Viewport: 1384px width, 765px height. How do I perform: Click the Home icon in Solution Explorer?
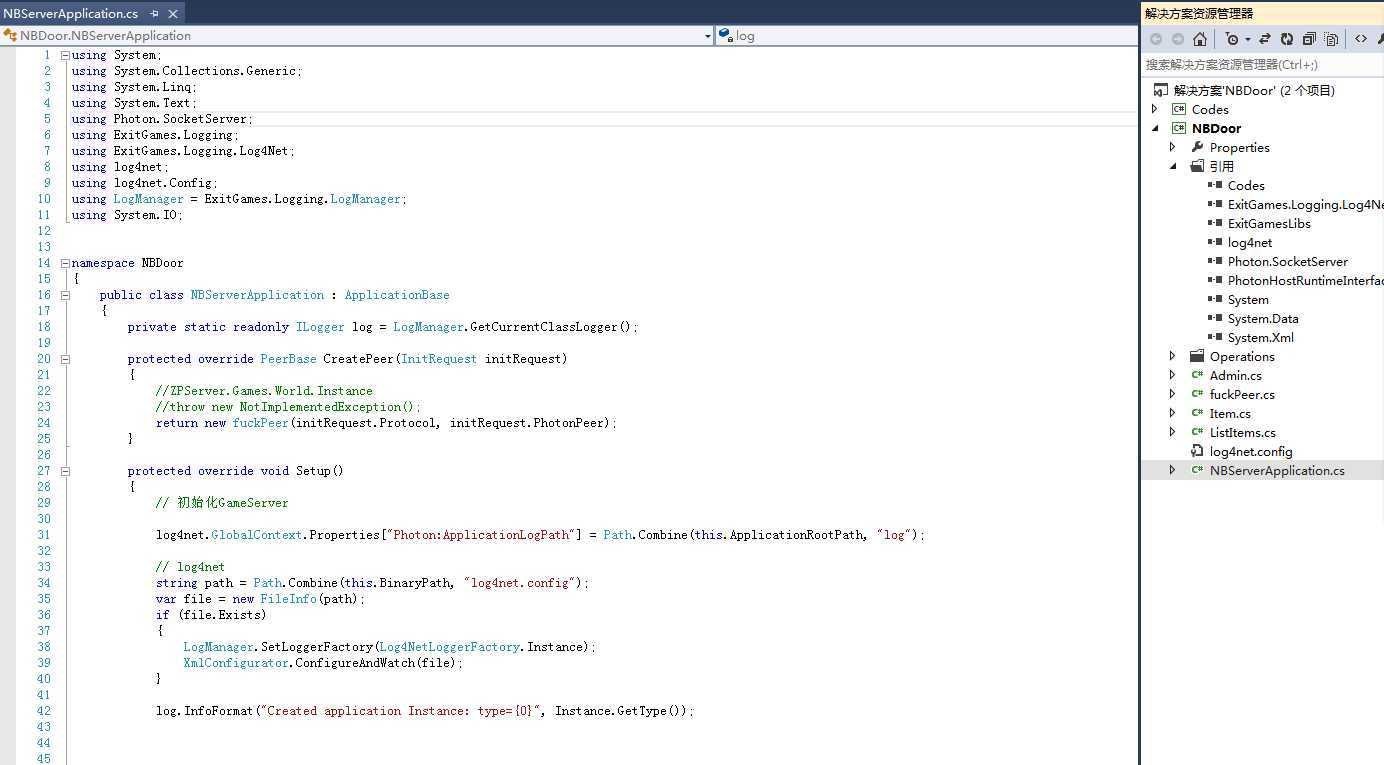pos(1200,39)
